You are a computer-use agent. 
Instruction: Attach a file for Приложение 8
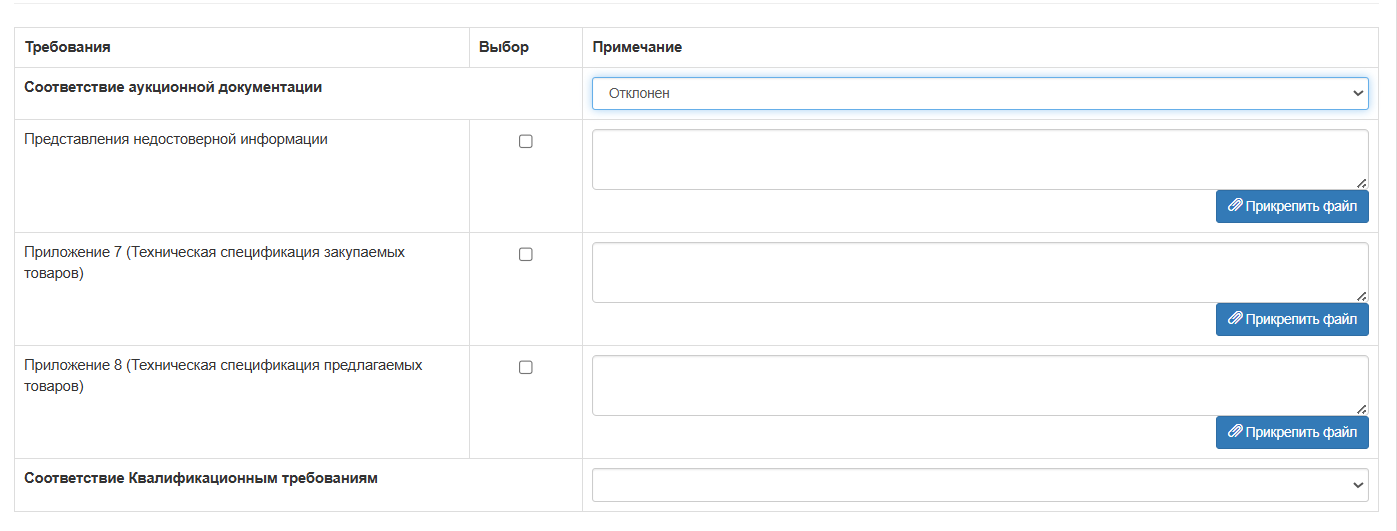pyautogui.click(x=1292, y=433)
